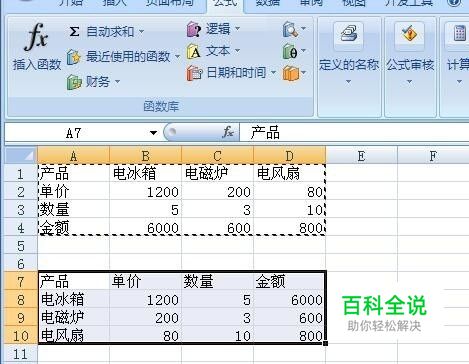Click cell B2 with value 1200
469x364 pixels.
(x=145, y=191)
